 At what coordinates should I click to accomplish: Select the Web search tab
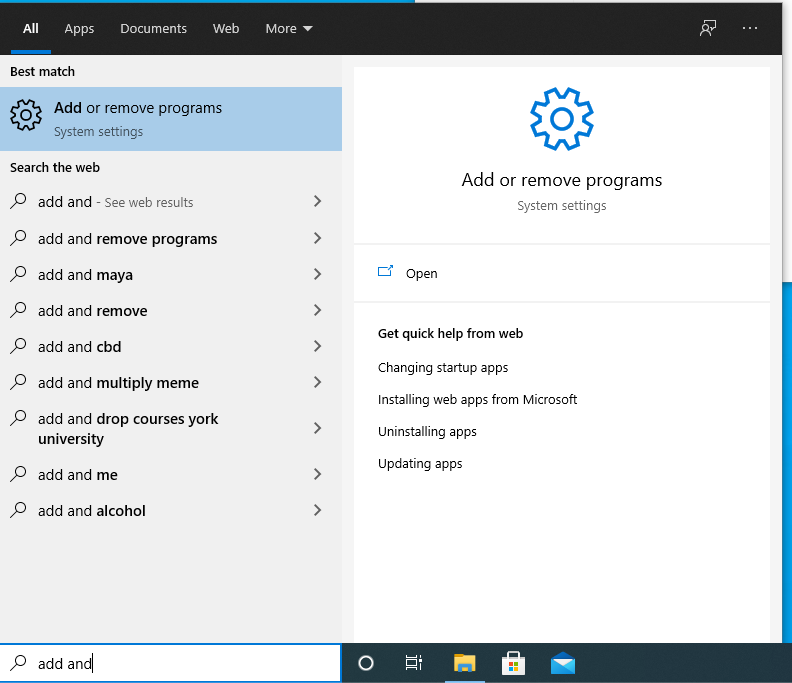pos(226,28)
